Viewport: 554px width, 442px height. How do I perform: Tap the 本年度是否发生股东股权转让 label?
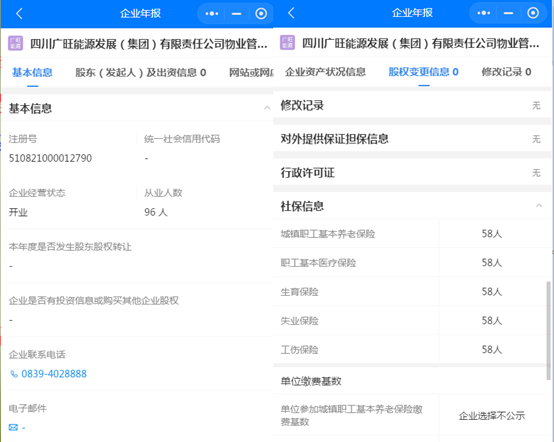[x=70, y=247]
